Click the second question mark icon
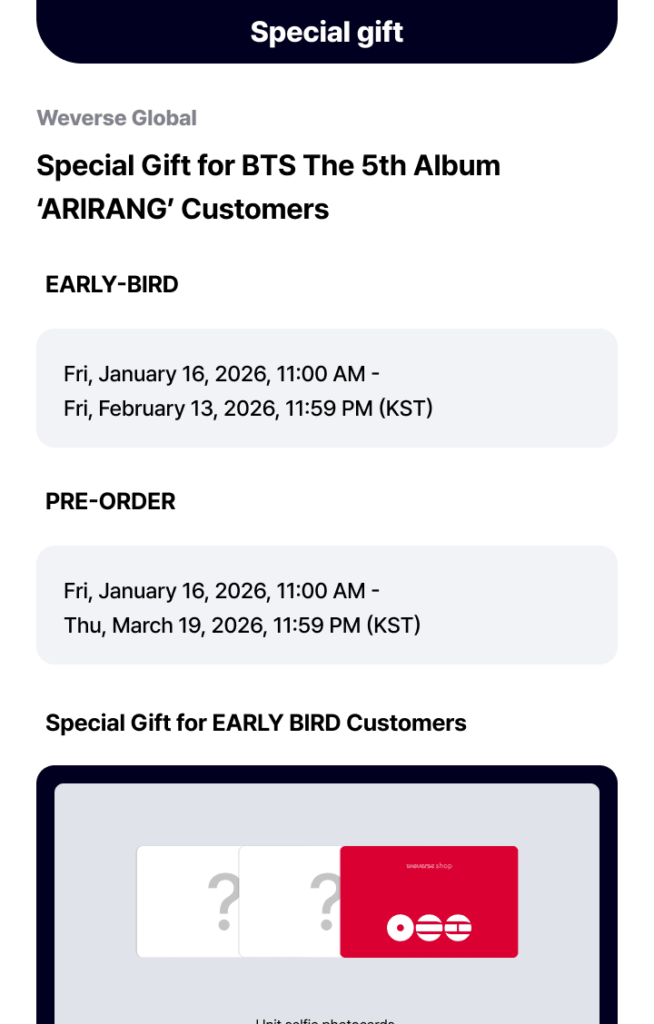 coord(325,901)
